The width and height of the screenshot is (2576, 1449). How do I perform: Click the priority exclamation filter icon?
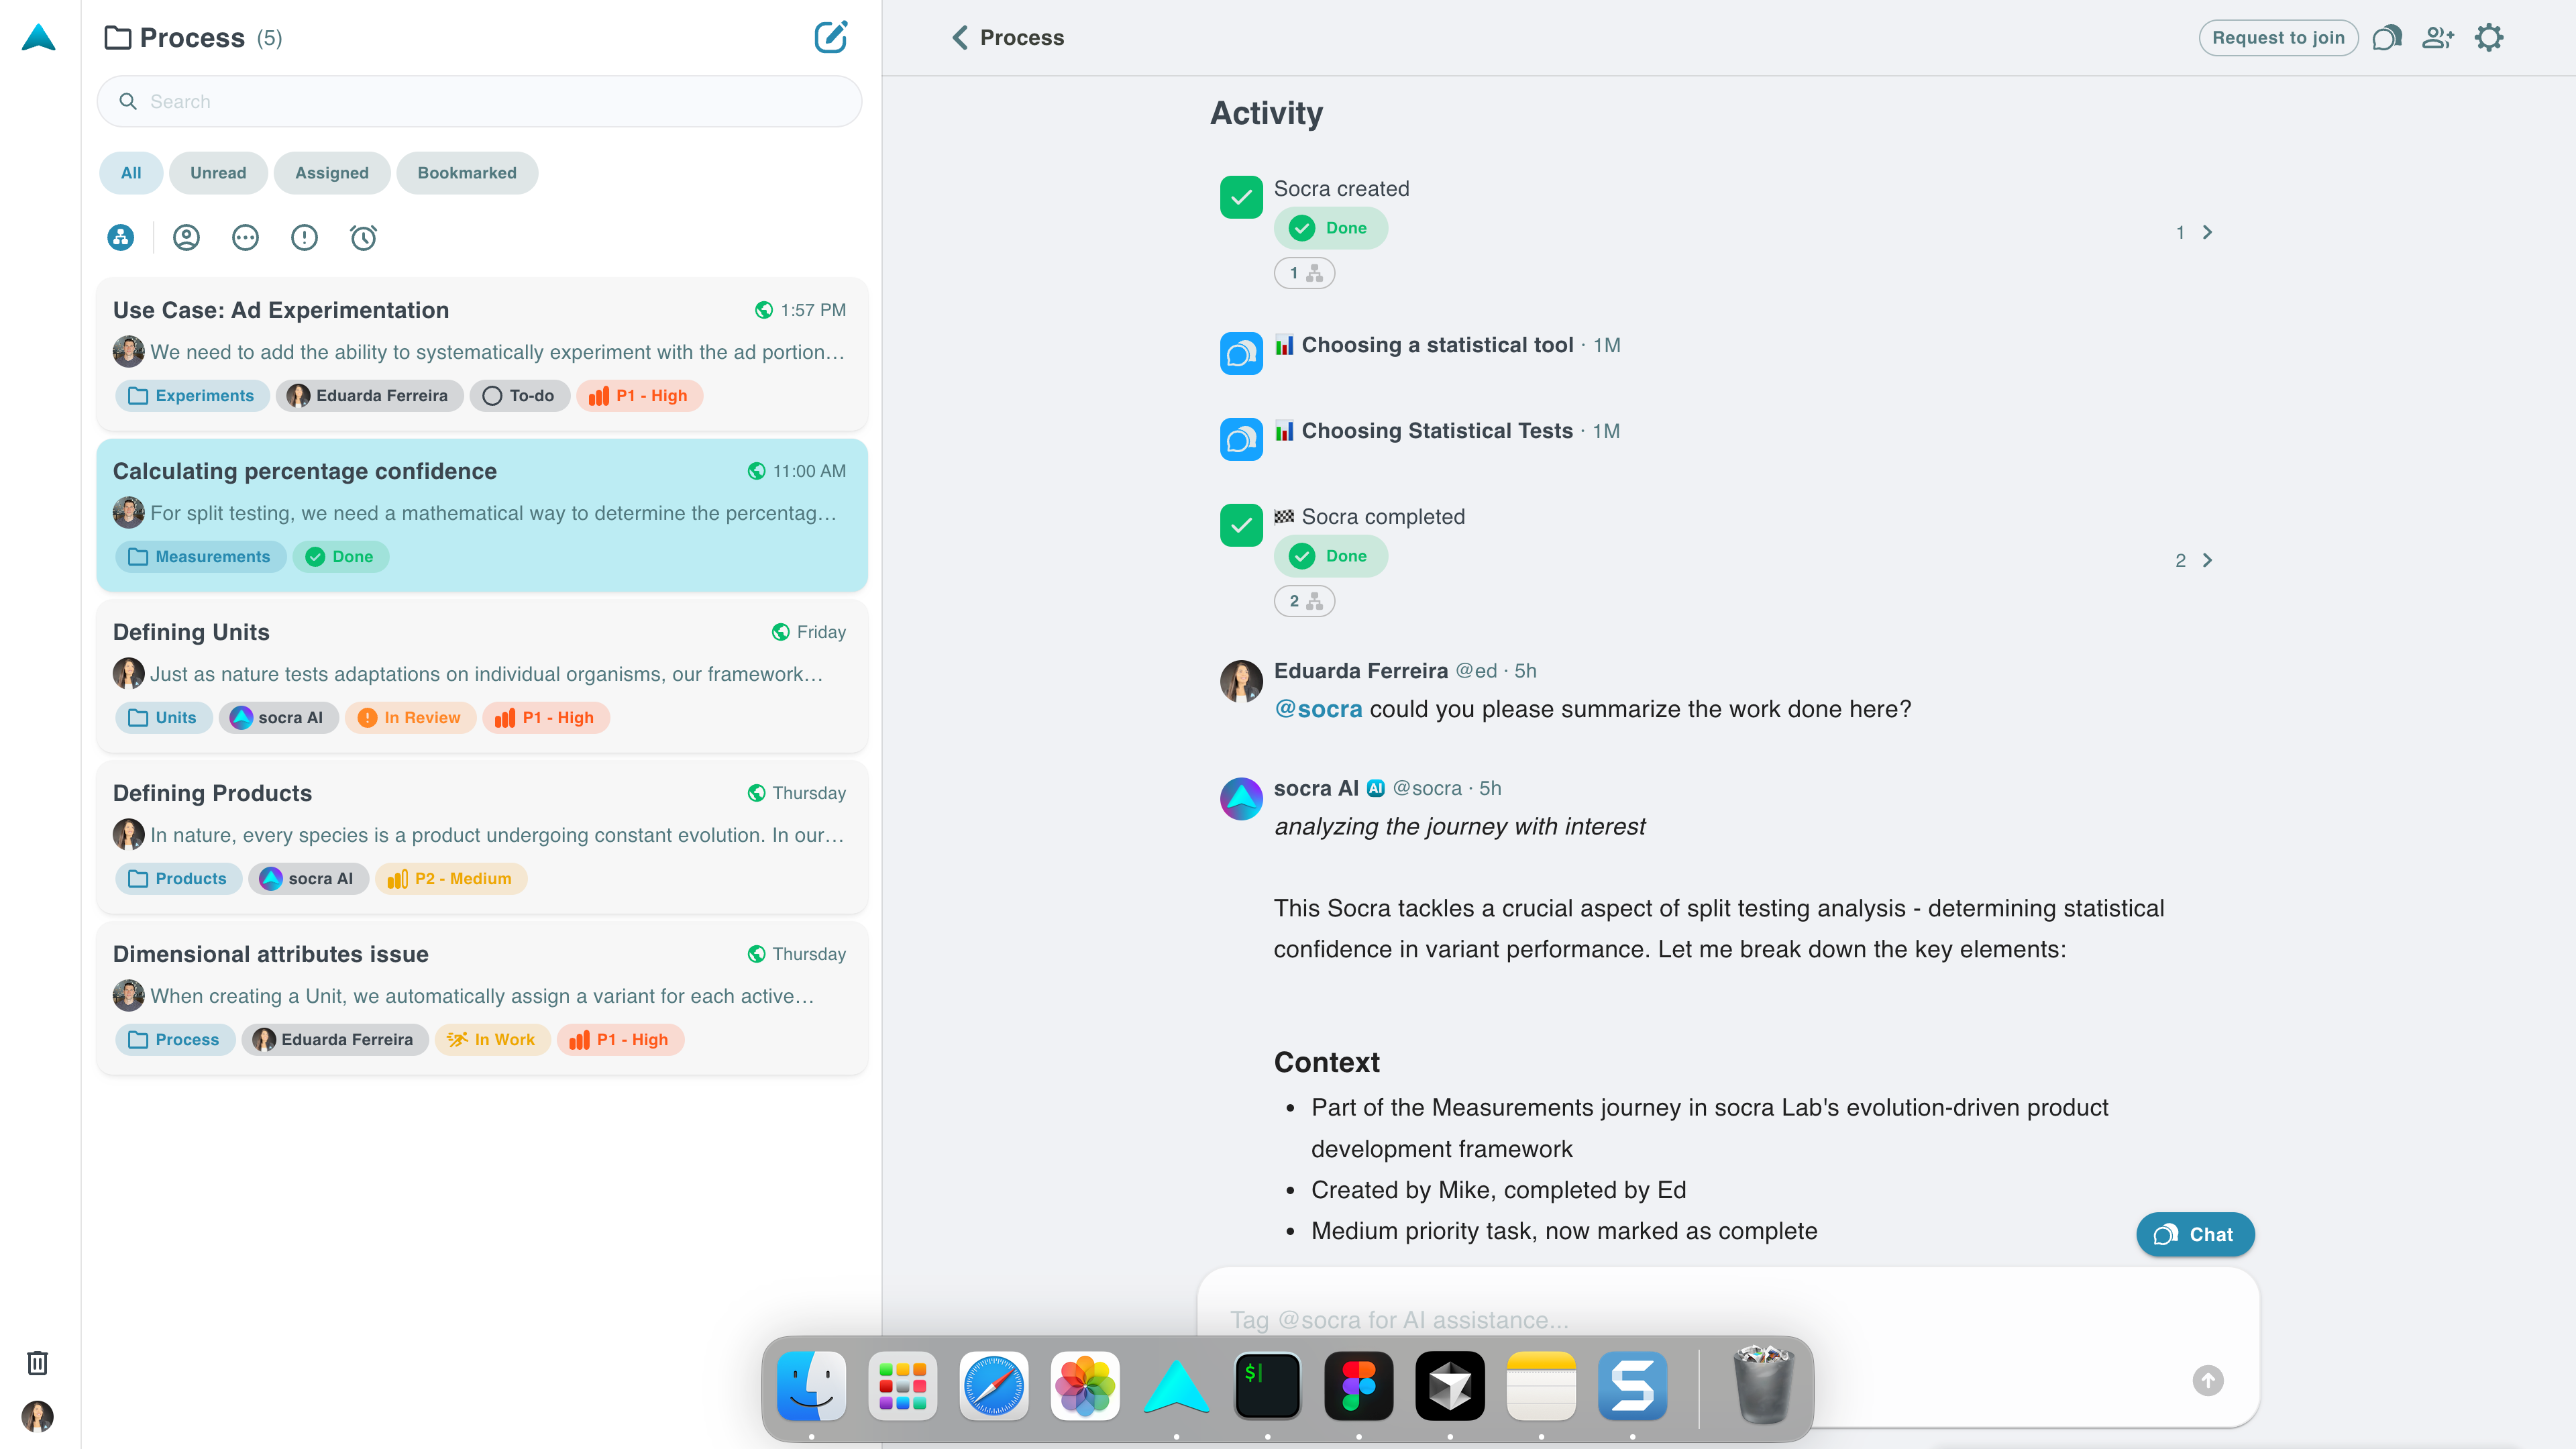point(304,237)
